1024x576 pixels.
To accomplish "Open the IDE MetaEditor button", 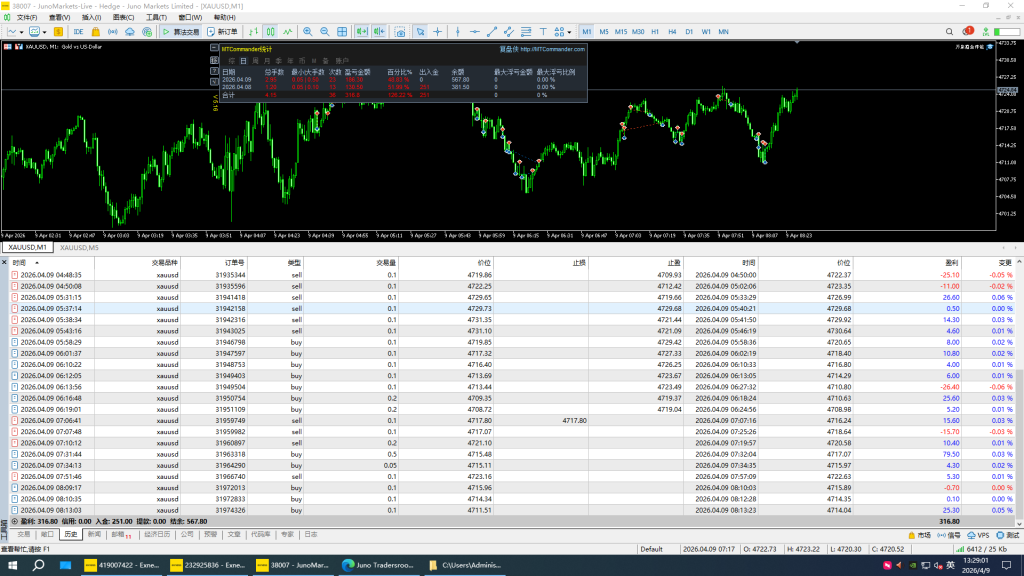I will pos(78,32).
